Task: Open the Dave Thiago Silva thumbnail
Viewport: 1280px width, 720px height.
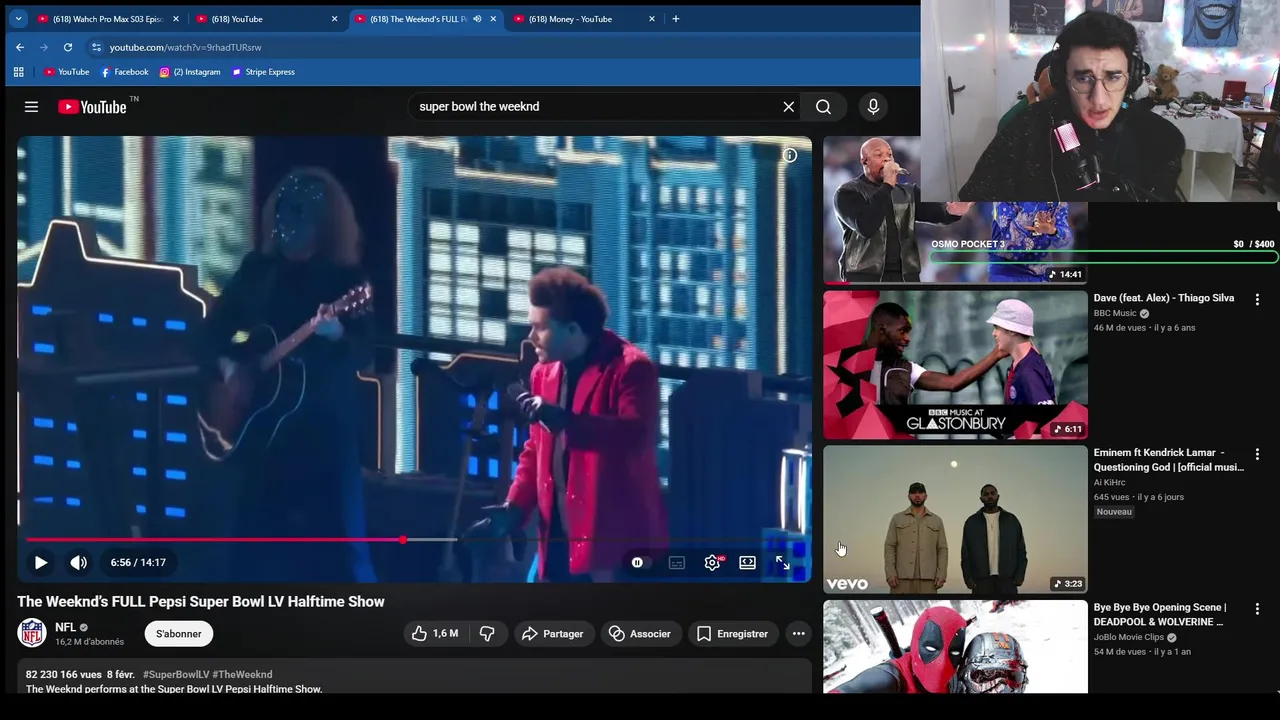Action: click(x=955, y=365)
